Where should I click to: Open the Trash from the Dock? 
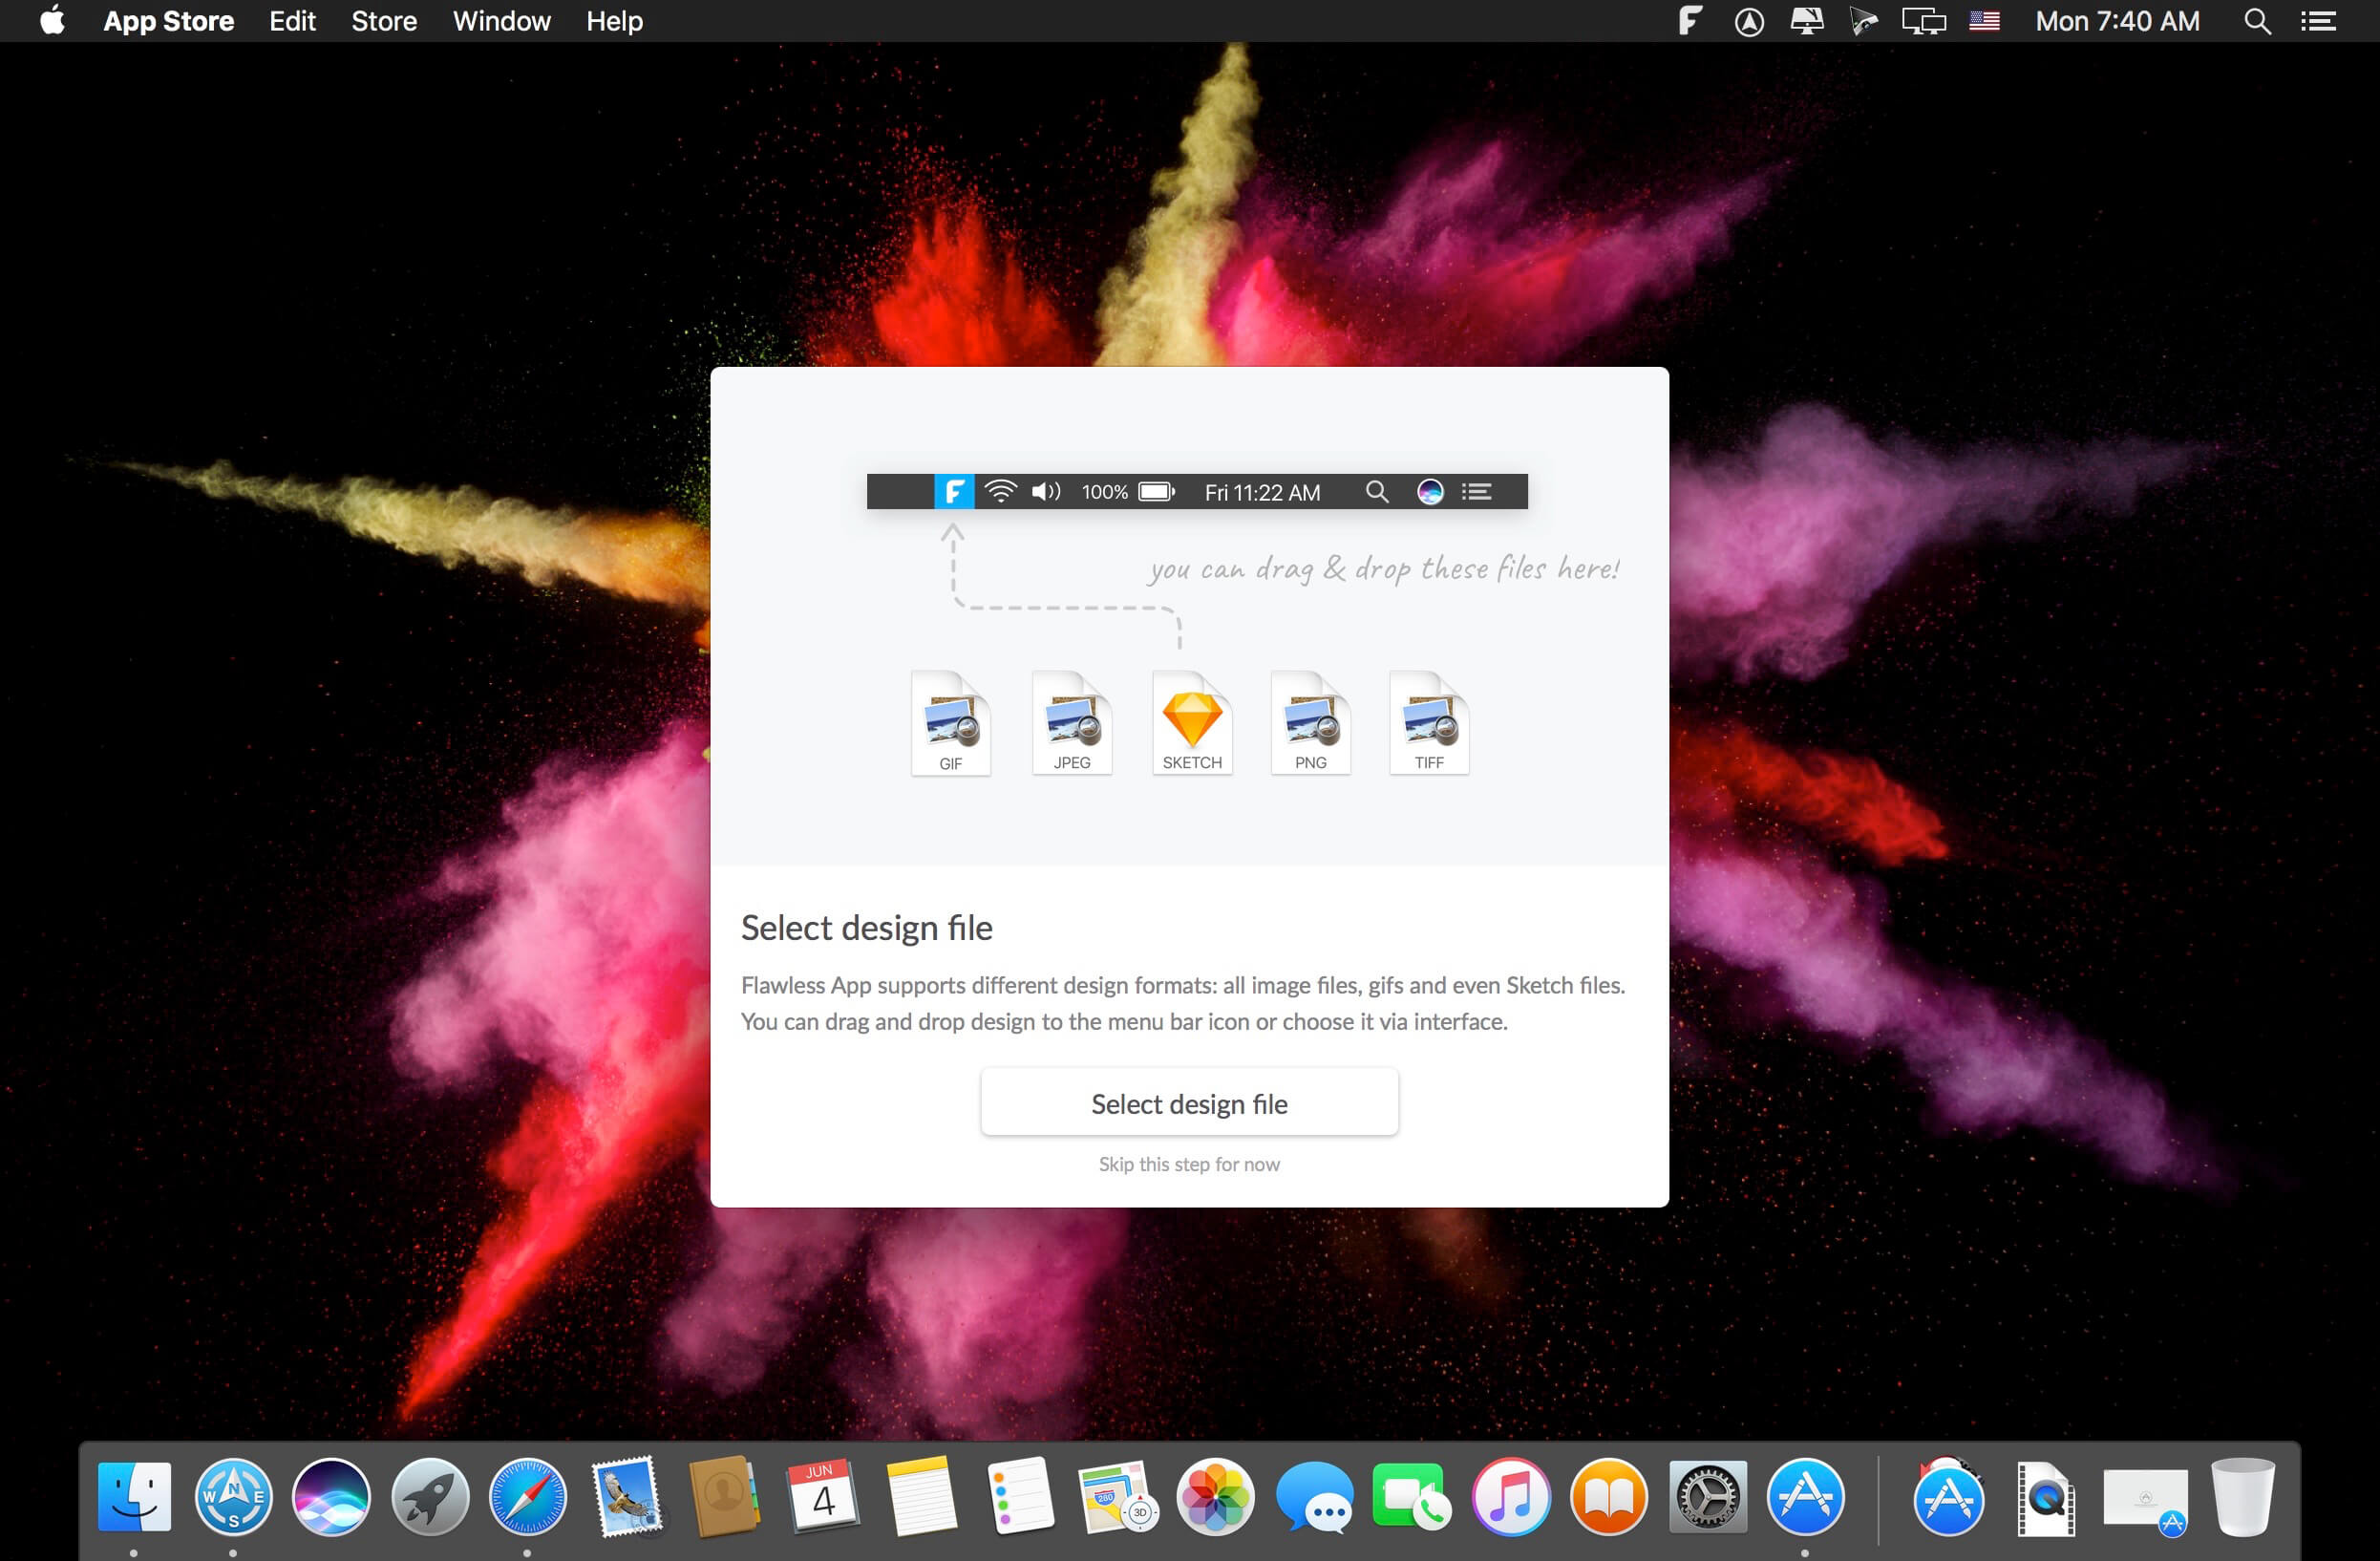pyautogui.click(x=2243, y=1496)
